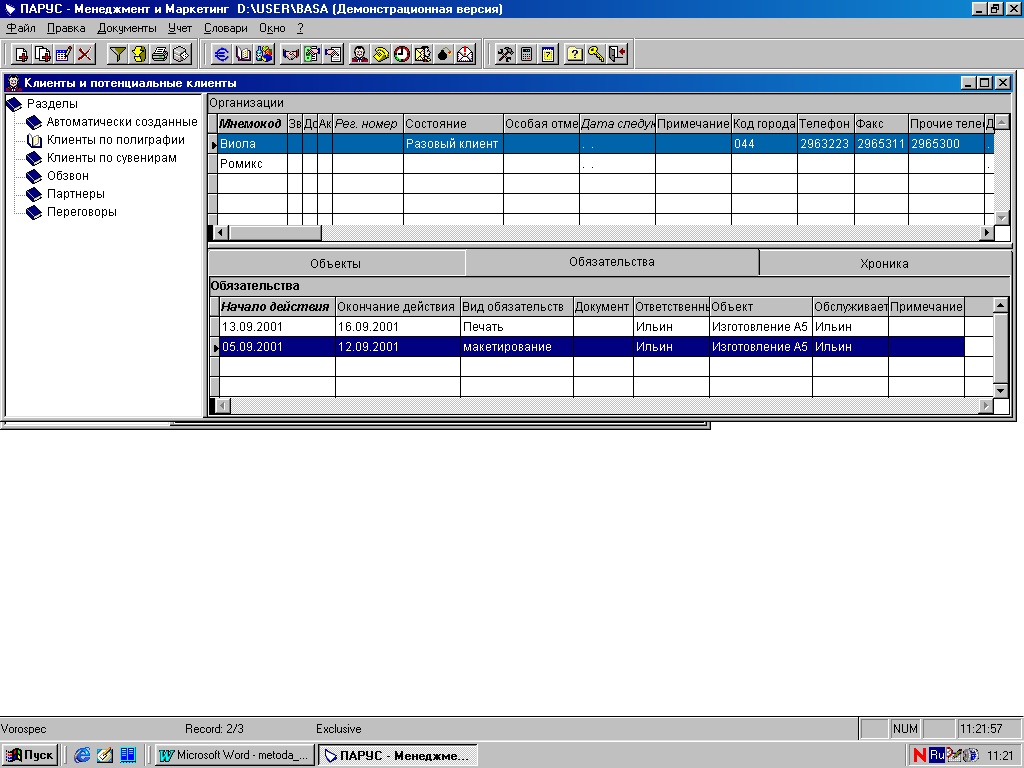
Task: Click the red clock schedule icon
Action: tap(402, 54)
